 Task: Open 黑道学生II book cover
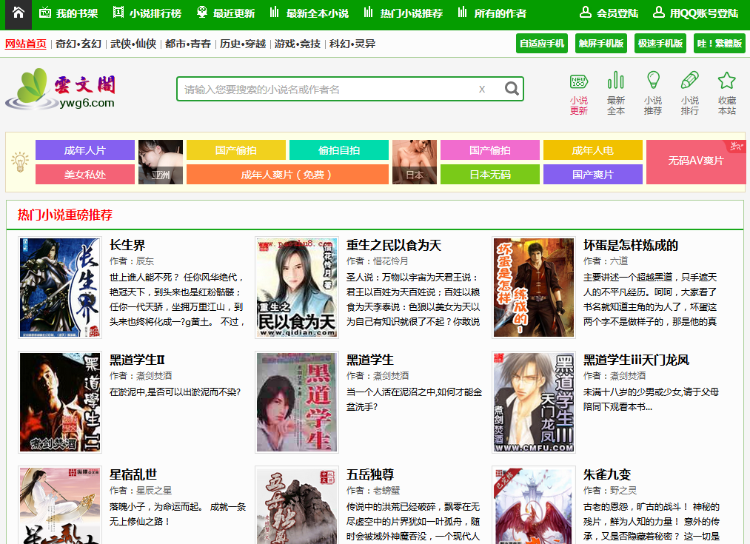(60, 402)
